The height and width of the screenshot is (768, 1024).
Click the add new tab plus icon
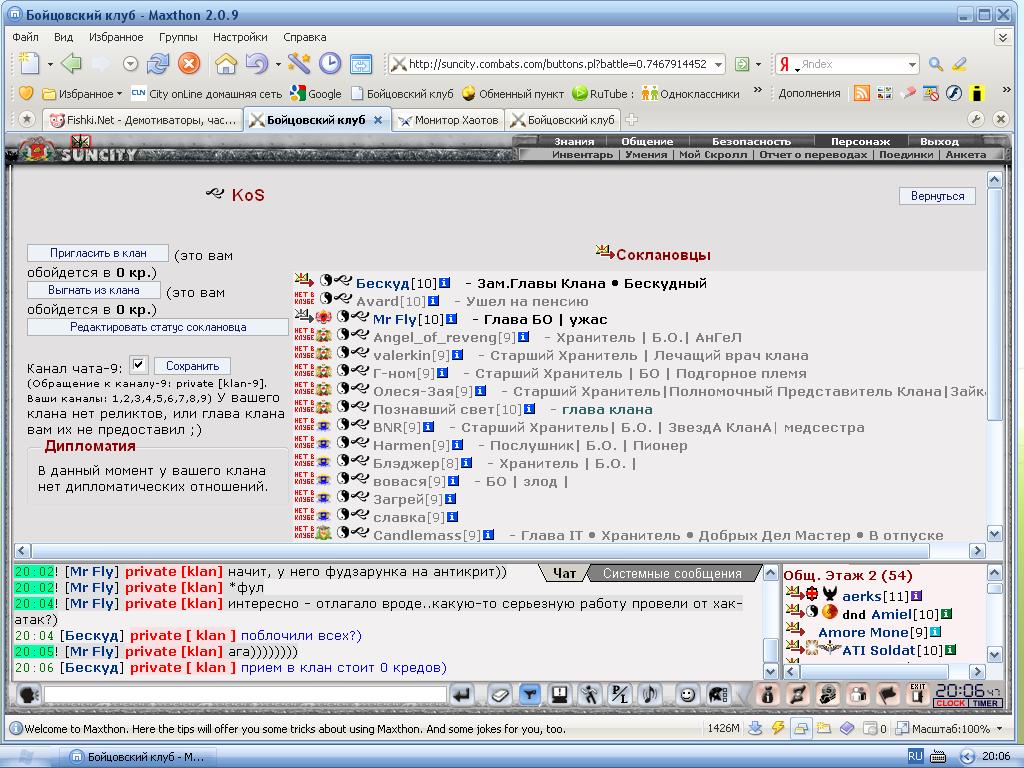click(632, 120)
